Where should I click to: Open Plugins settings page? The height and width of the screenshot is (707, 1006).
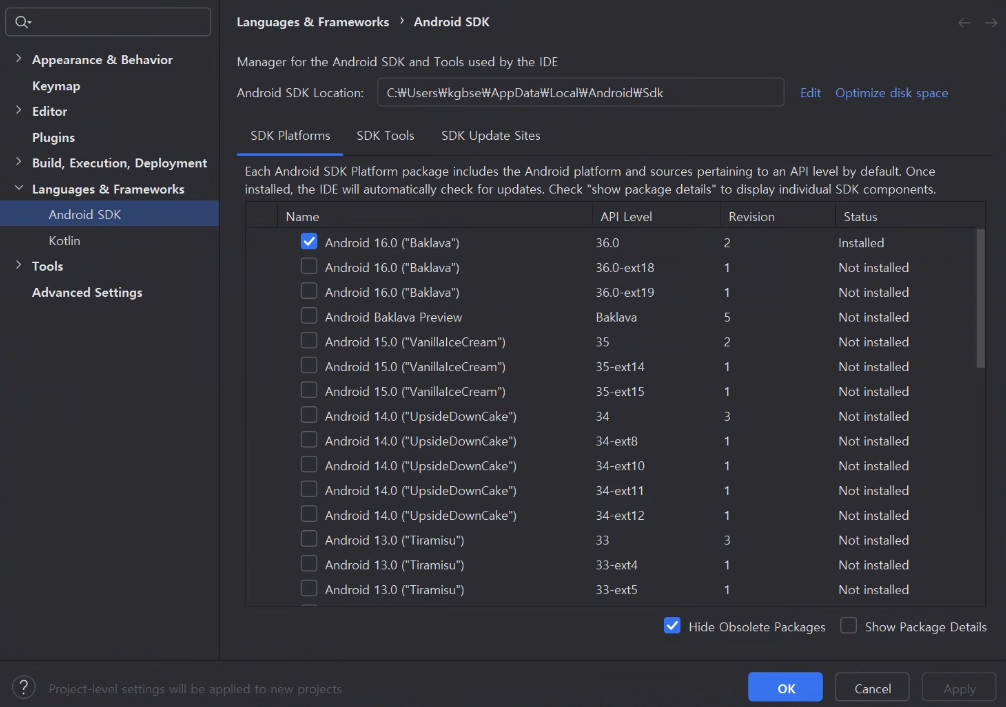pos(53,137)
